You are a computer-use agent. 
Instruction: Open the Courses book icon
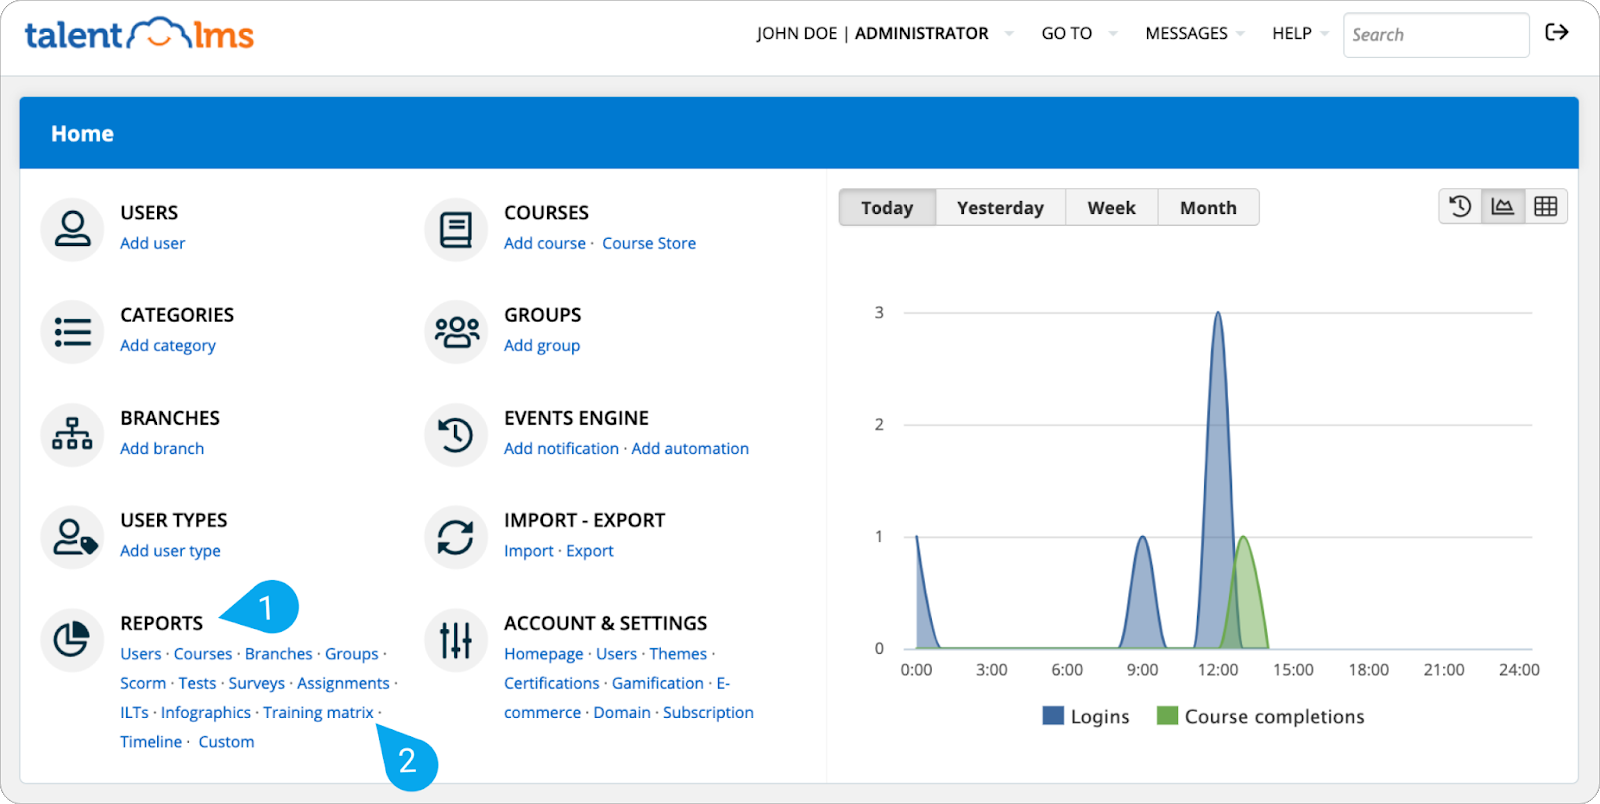click(x=456, y=229)
